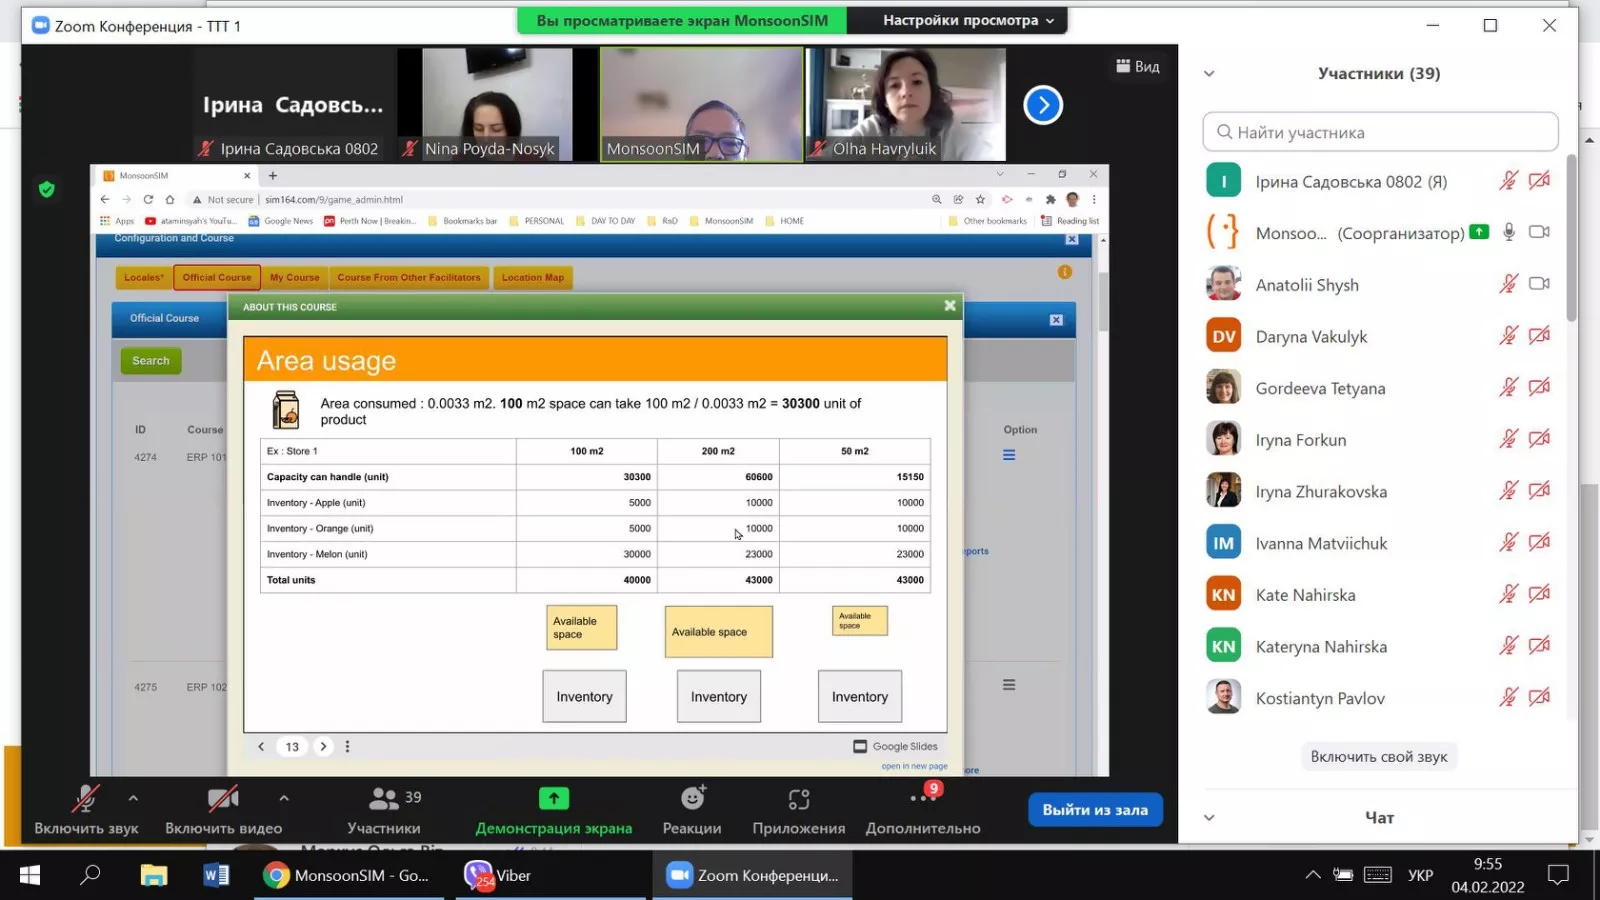Collapse the Участники panel chevron
The width and height of the screenshot is (1600, 900).
click(x=1209, y=73)
